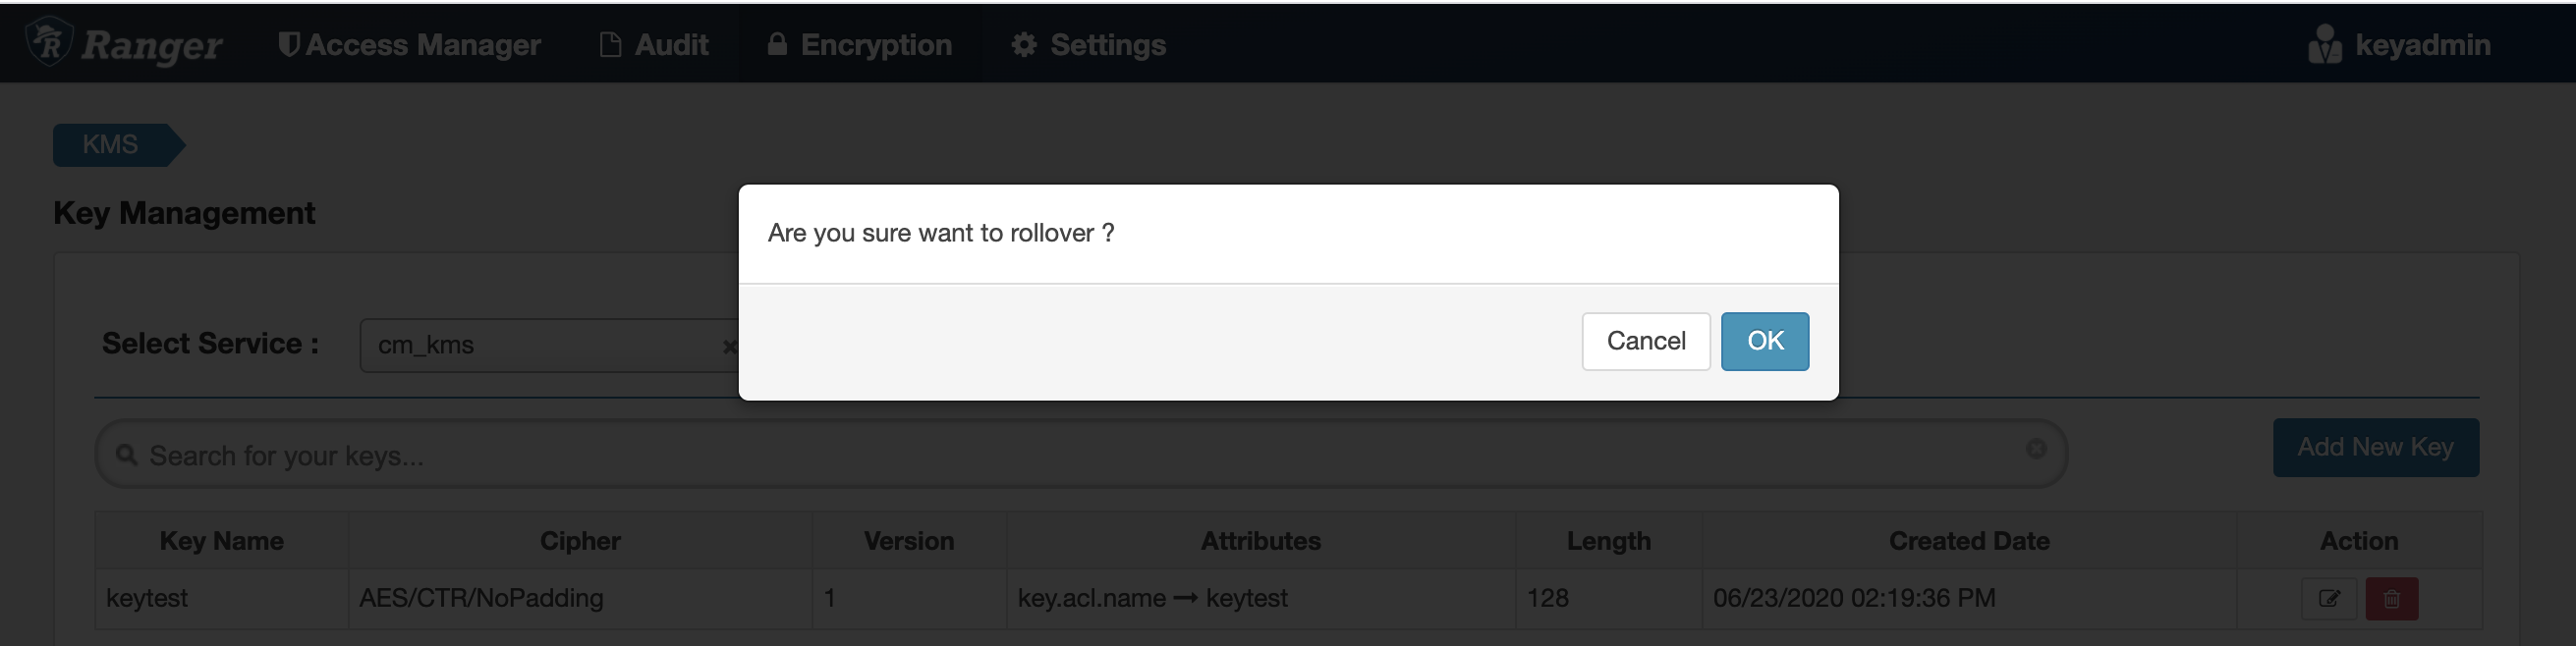Confirm rollover by clicking OK
Viewport: 2576px width, 646px height.
[1764, 341]
